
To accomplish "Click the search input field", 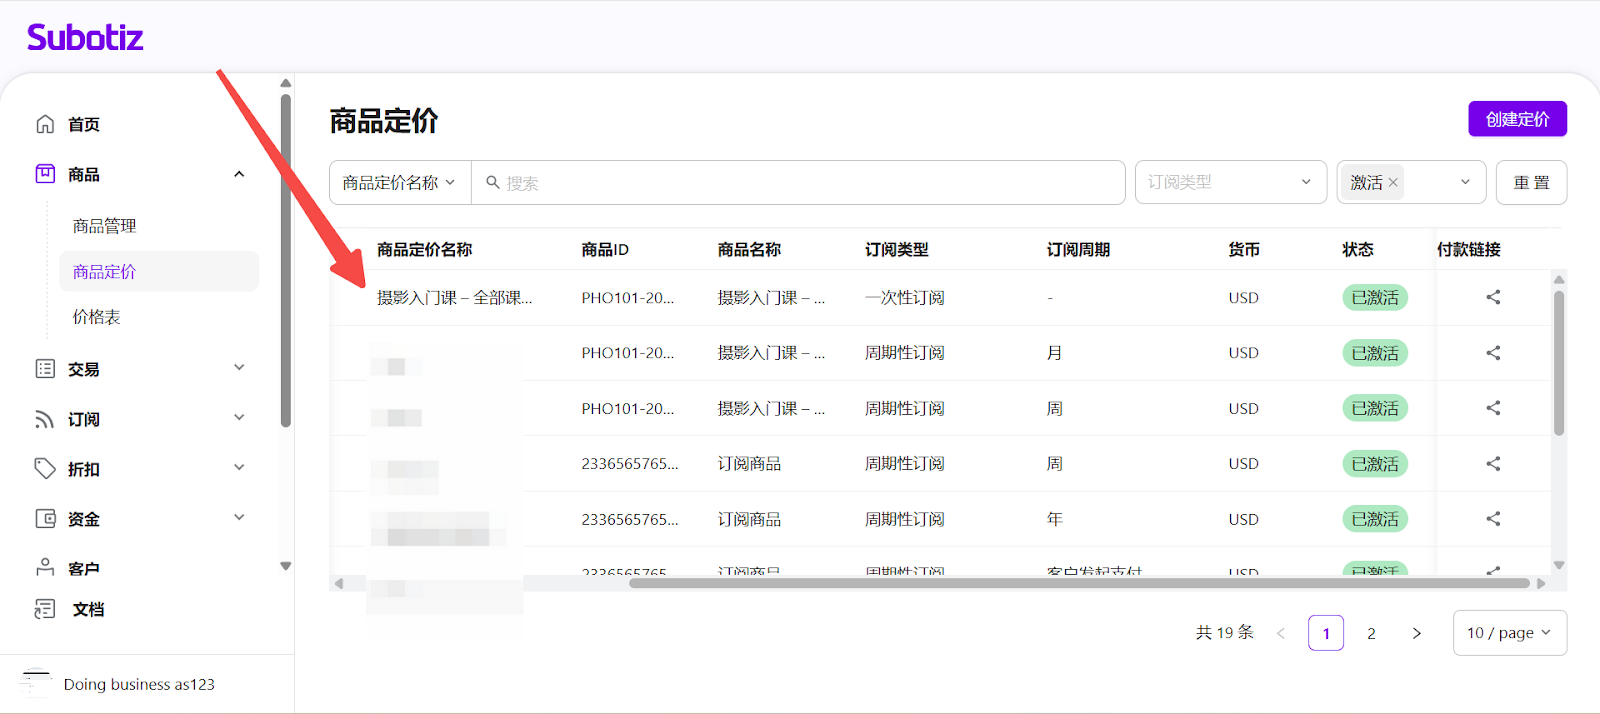I will [x=800, y=183].
